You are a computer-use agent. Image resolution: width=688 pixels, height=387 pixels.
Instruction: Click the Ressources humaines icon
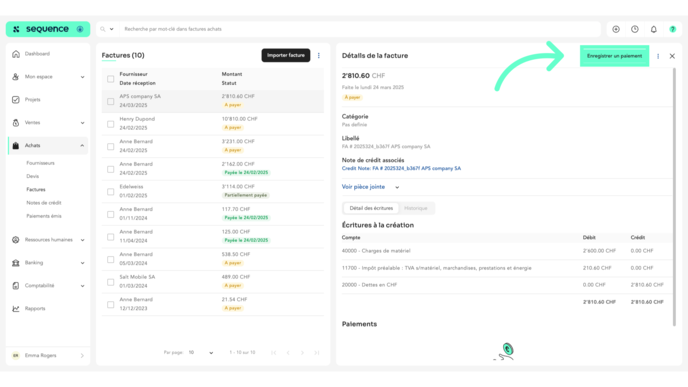pyautogui.click(x=16, y=240)
